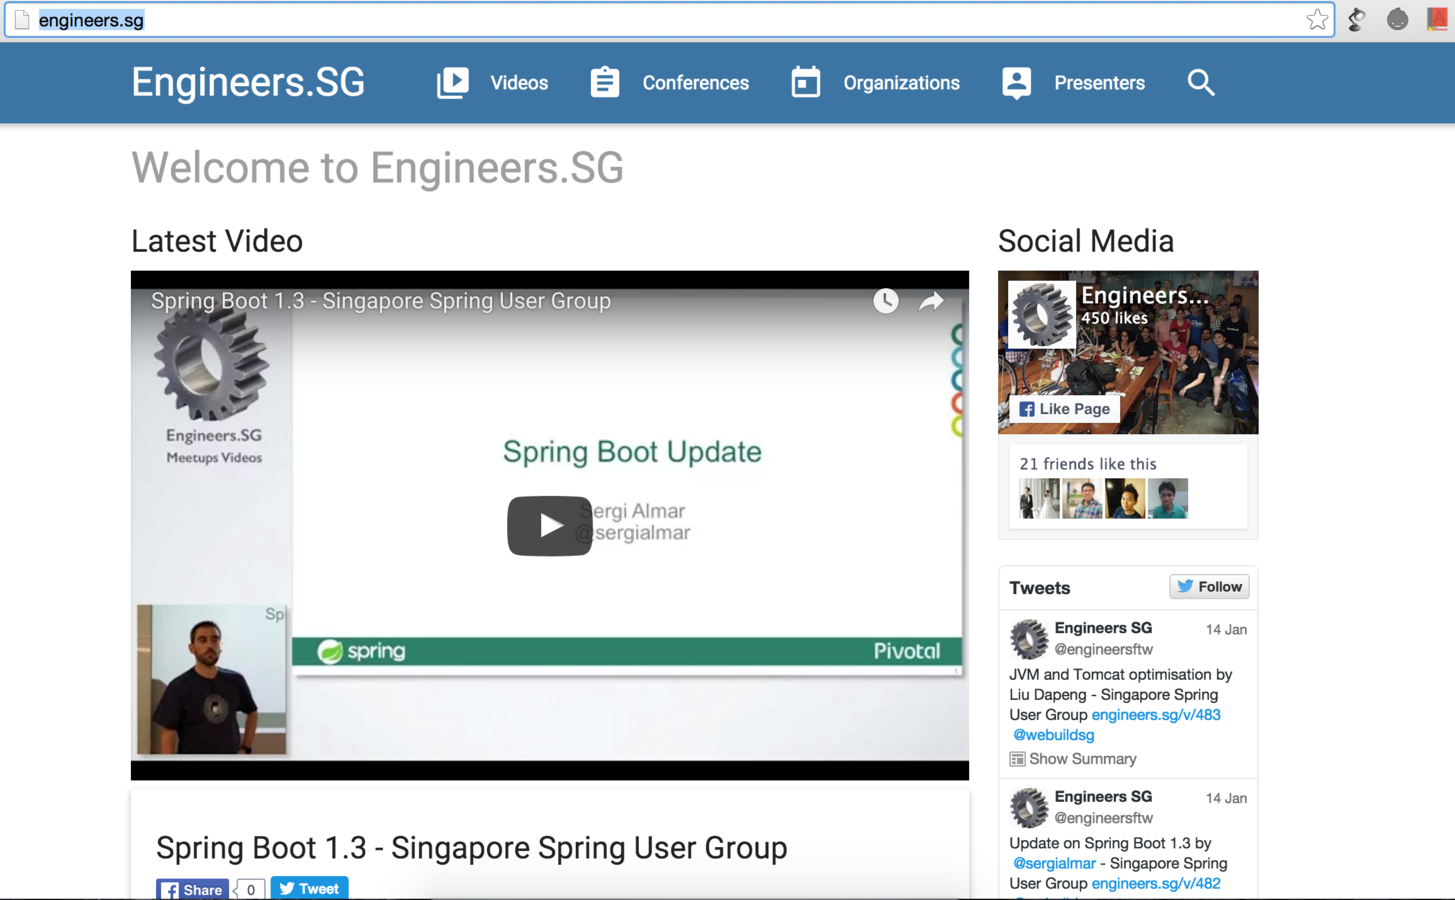This screenshot has height=900, width=1455.
Task: Play the Spring Boot 1.3 video
Action: coord(549,526)
